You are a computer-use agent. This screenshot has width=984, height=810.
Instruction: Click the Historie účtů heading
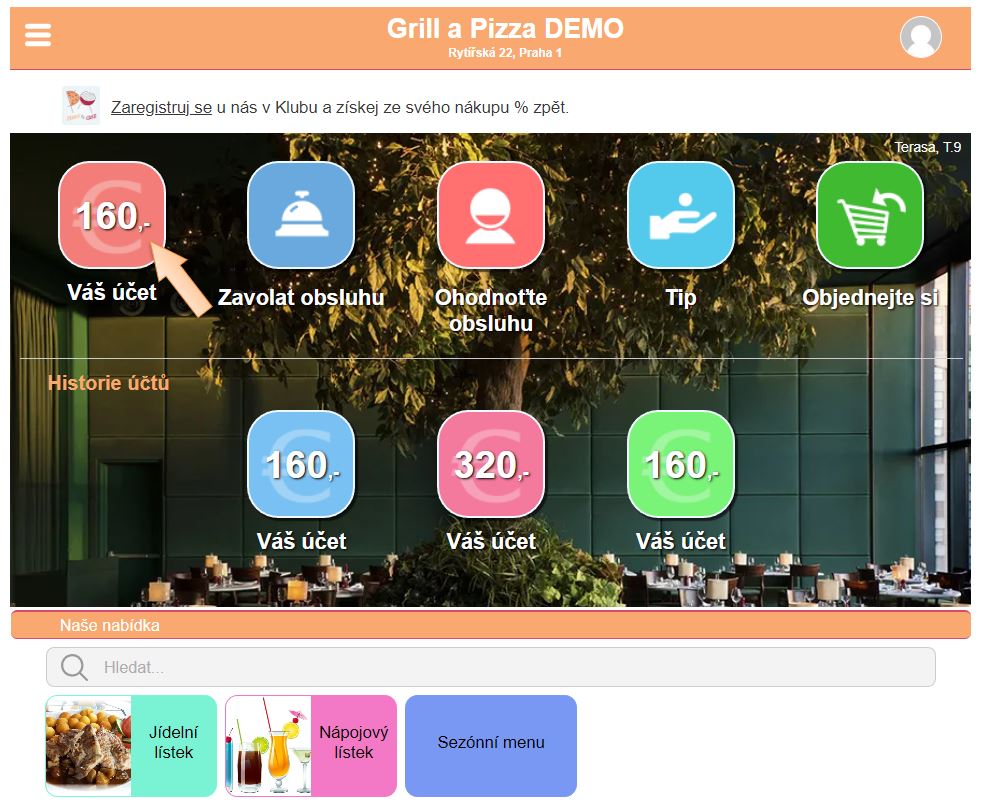click(x=109, y=383)
